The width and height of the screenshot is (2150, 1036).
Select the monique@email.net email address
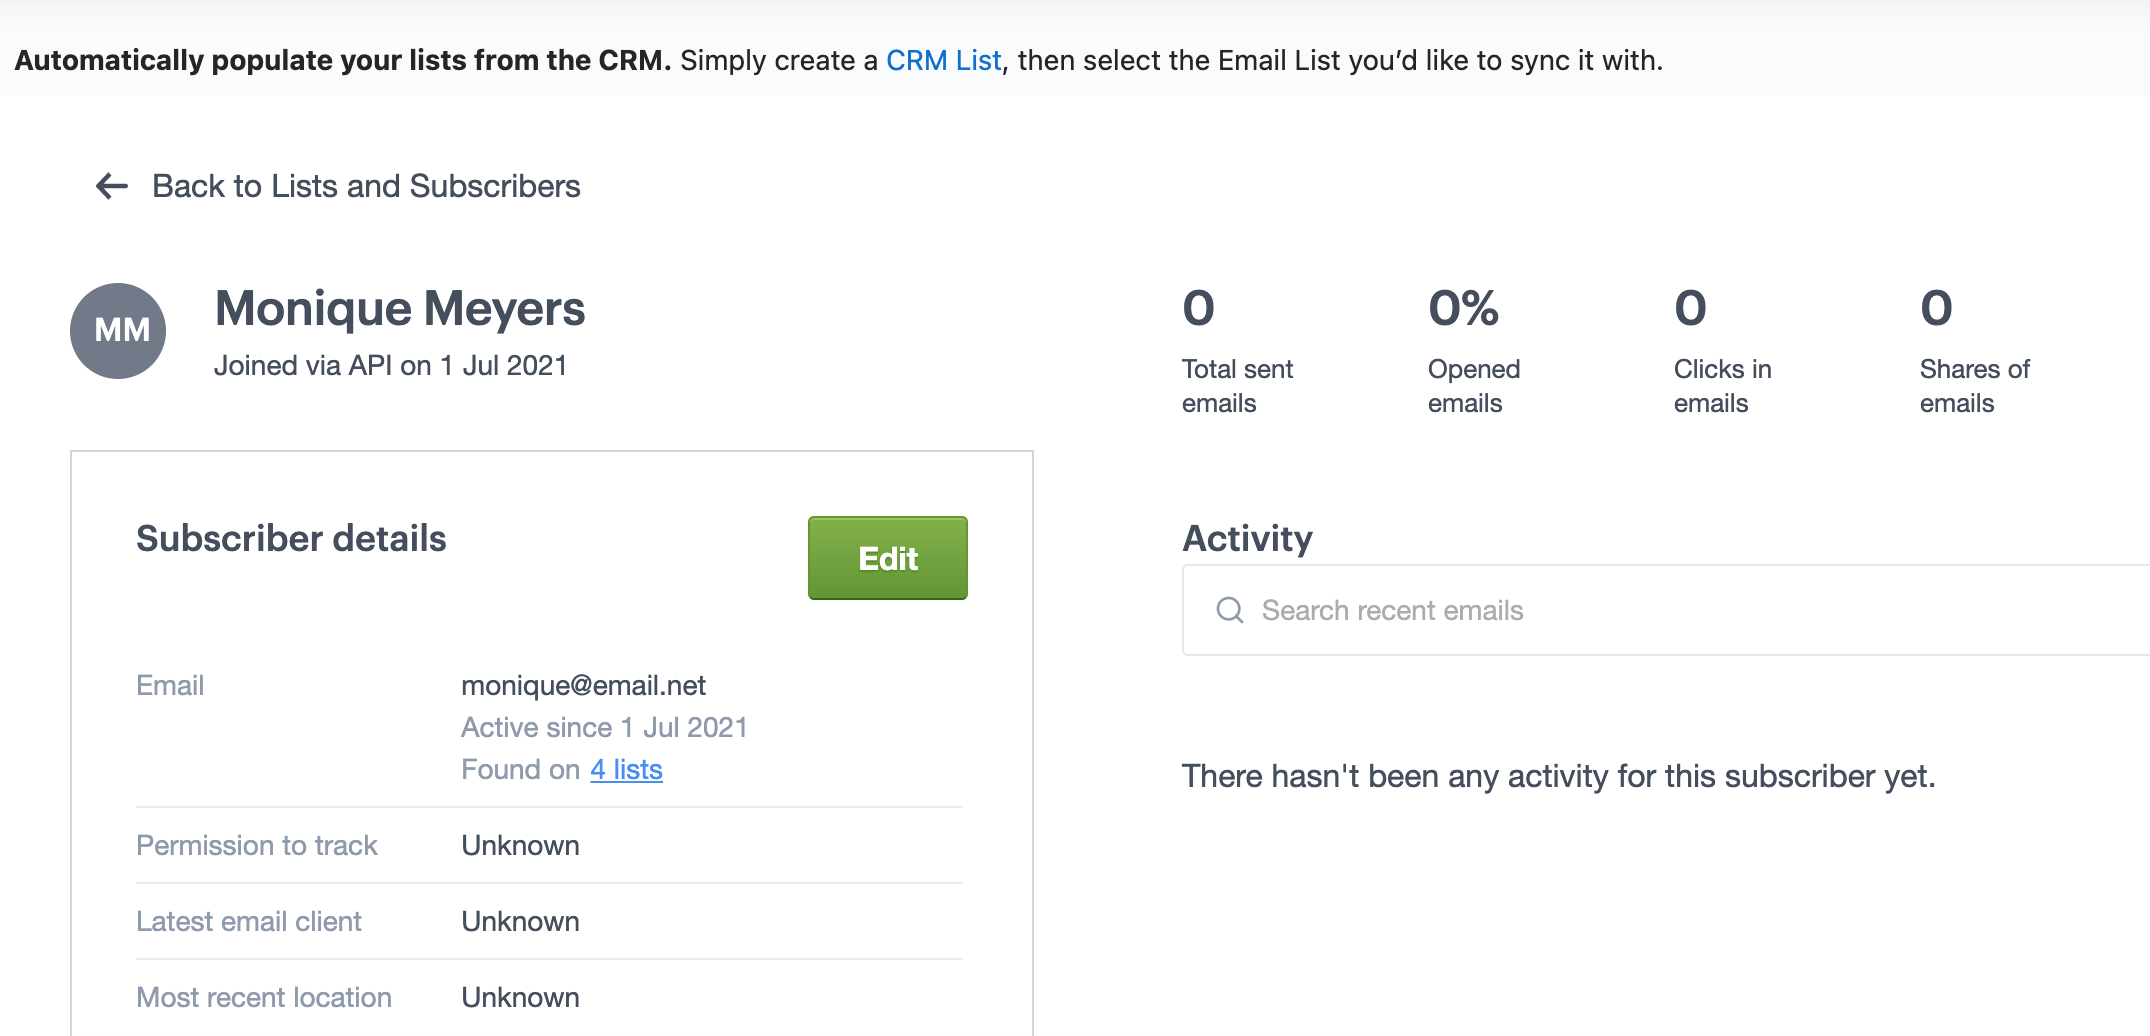[583, 685]
